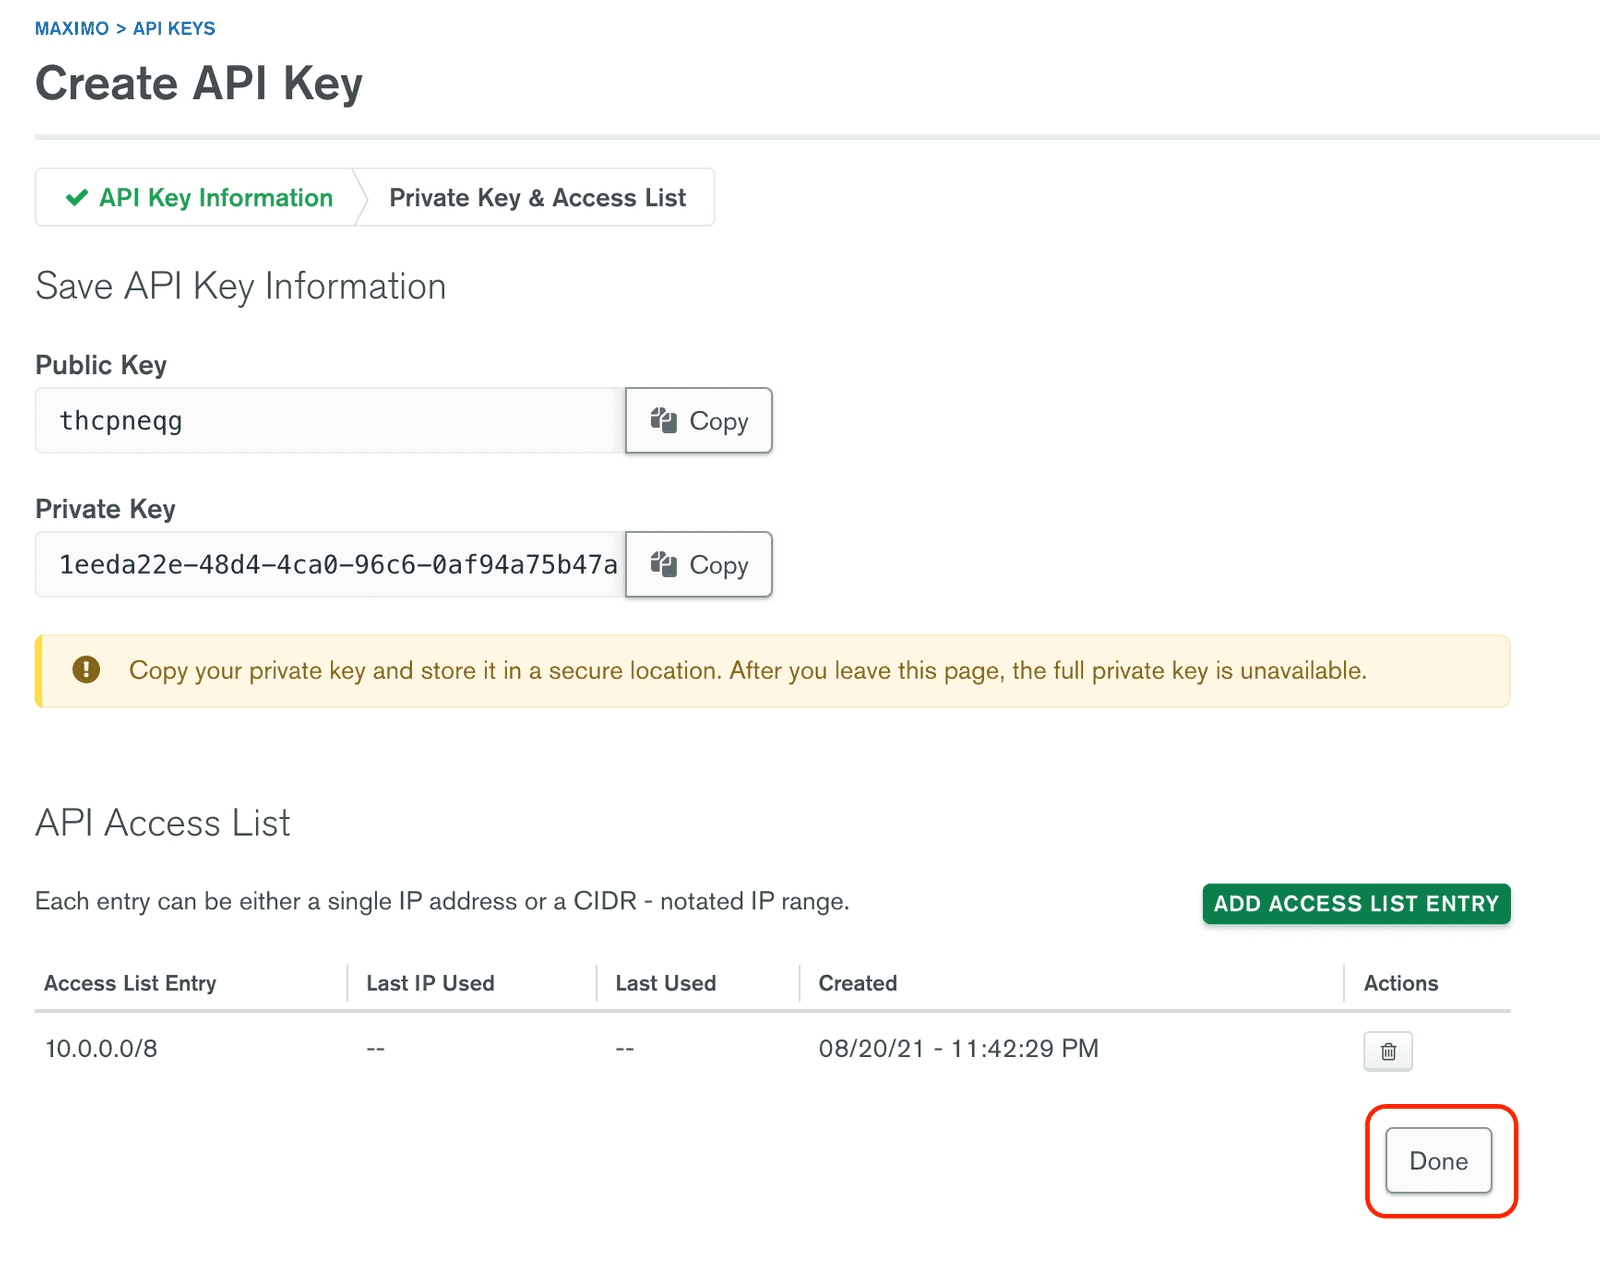Click the green checkmark on API Key Information
This screenshot has width=1600, height=1270.
tap(76, 197)
